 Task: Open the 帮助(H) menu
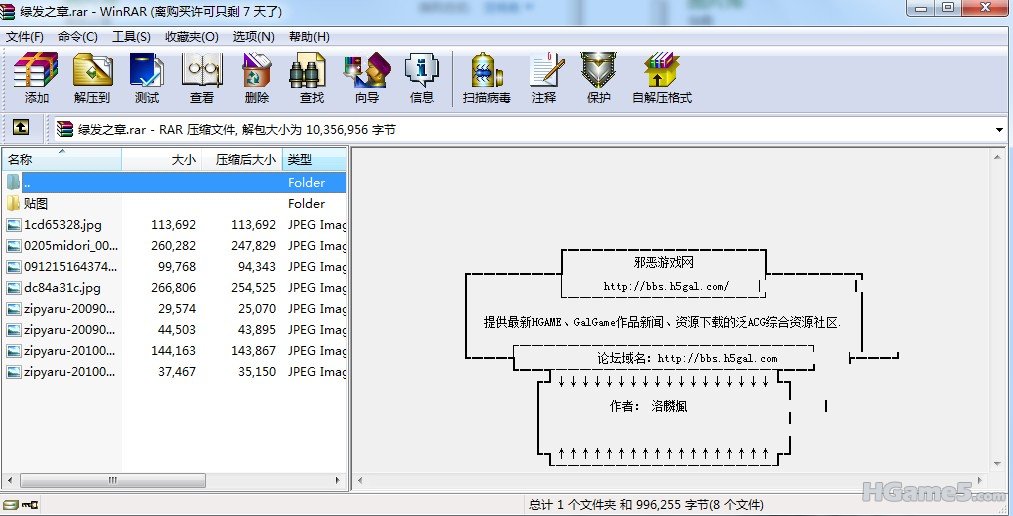pyautogui.click(x=309, y=37)
